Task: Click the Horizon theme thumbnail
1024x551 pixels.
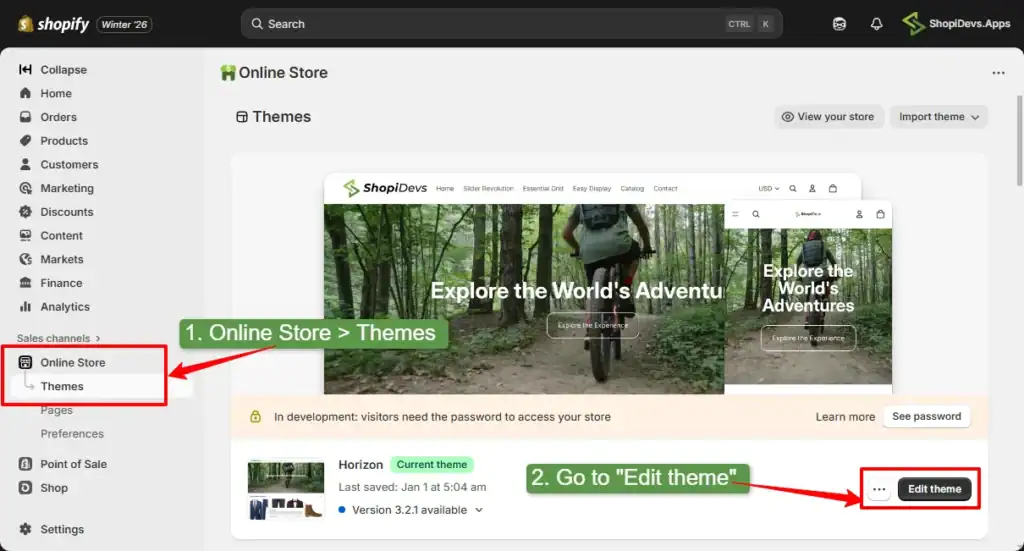Action: (285, 490)
